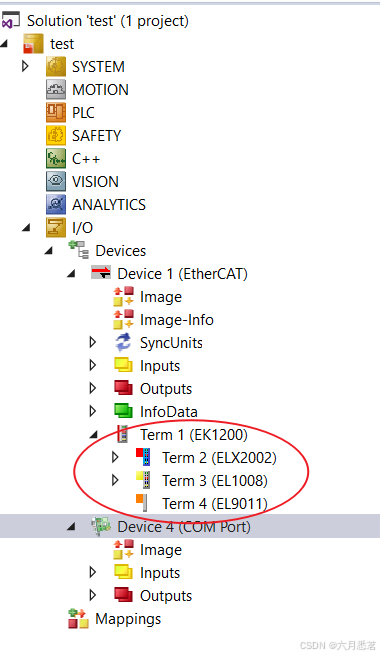Click the Image icon under Device 1
Viewport: 380px width, 657px height.
tap(124, 296)
